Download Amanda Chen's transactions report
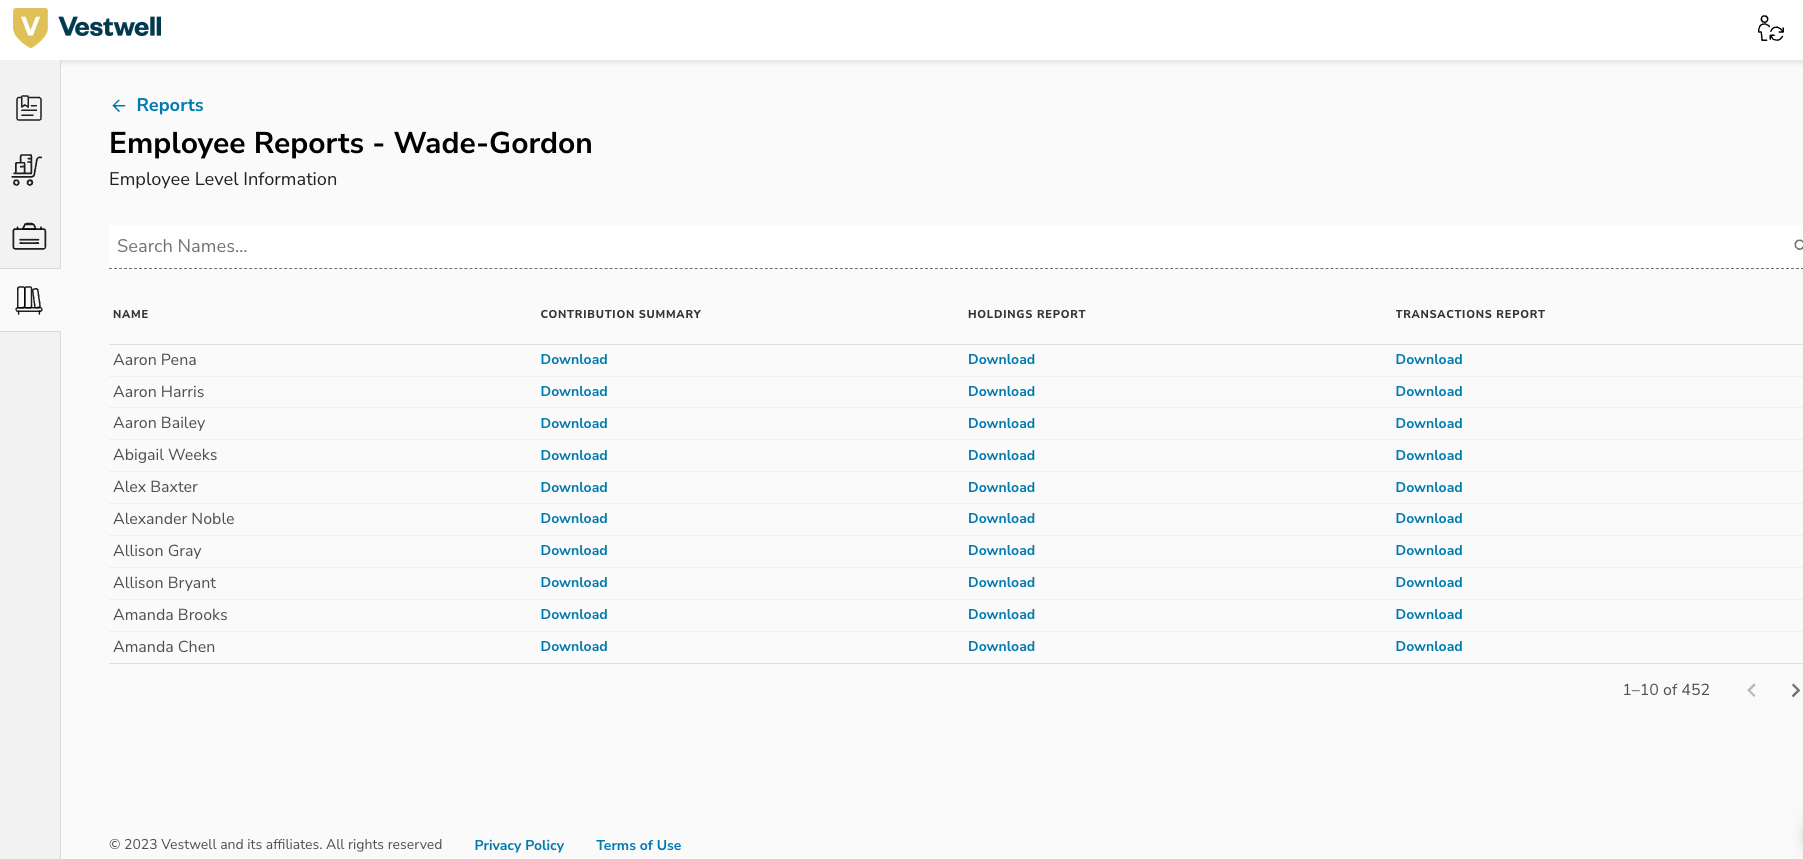1803x859 pixels. (1429, 647)
